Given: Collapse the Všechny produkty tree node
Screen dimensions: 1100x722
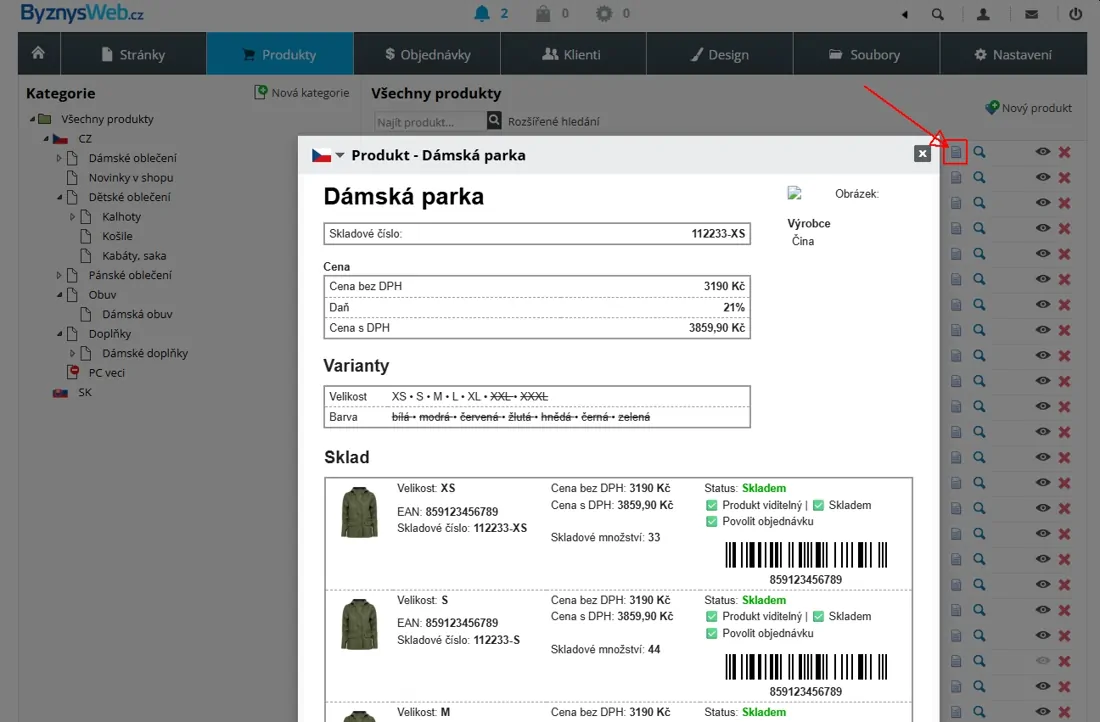Looking at the screenshot, I should (32, 119).
